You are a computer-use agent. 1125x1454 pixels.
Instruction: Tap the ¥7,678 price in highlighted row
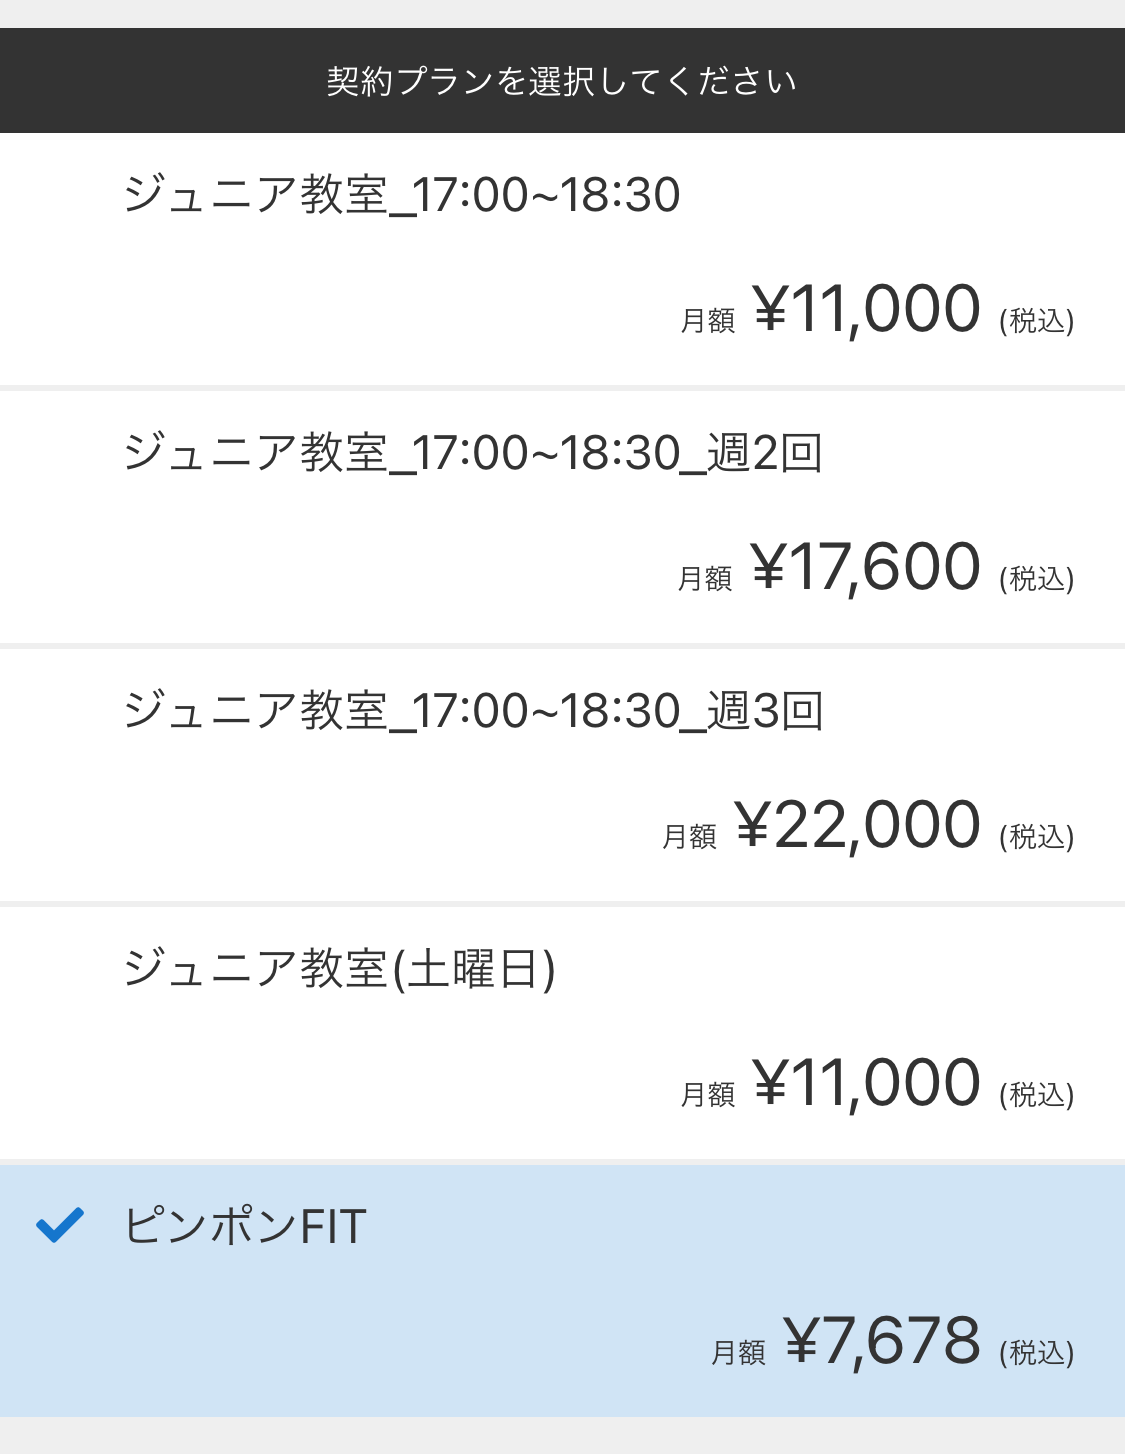click(882, 1341)
